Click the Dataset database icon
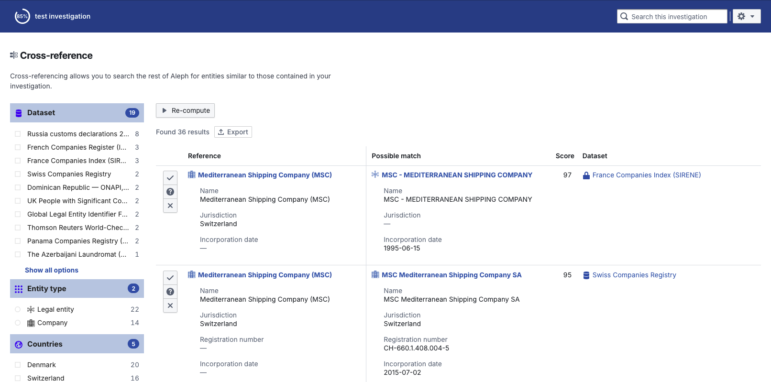 click(19, 113)
